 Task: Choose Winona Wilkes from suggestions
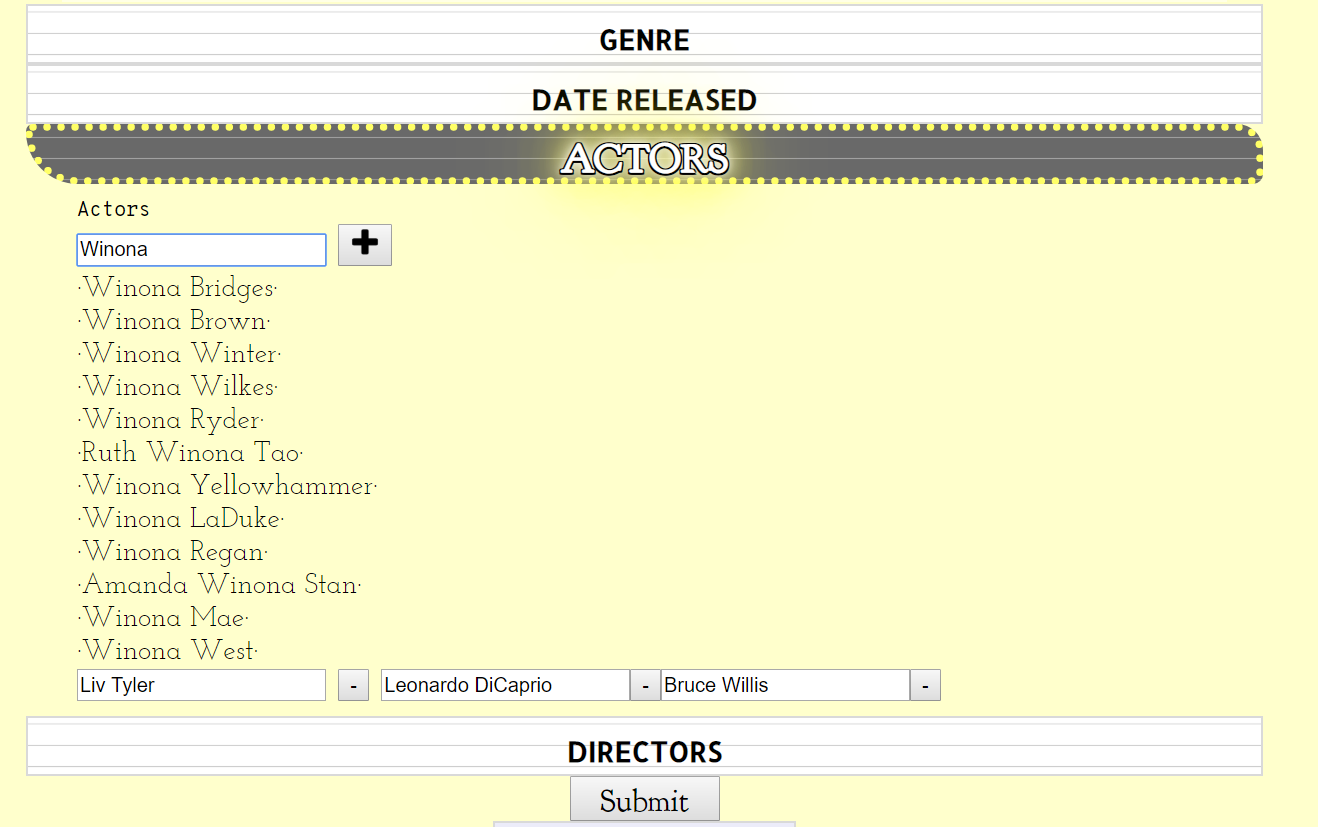point(178,387)
